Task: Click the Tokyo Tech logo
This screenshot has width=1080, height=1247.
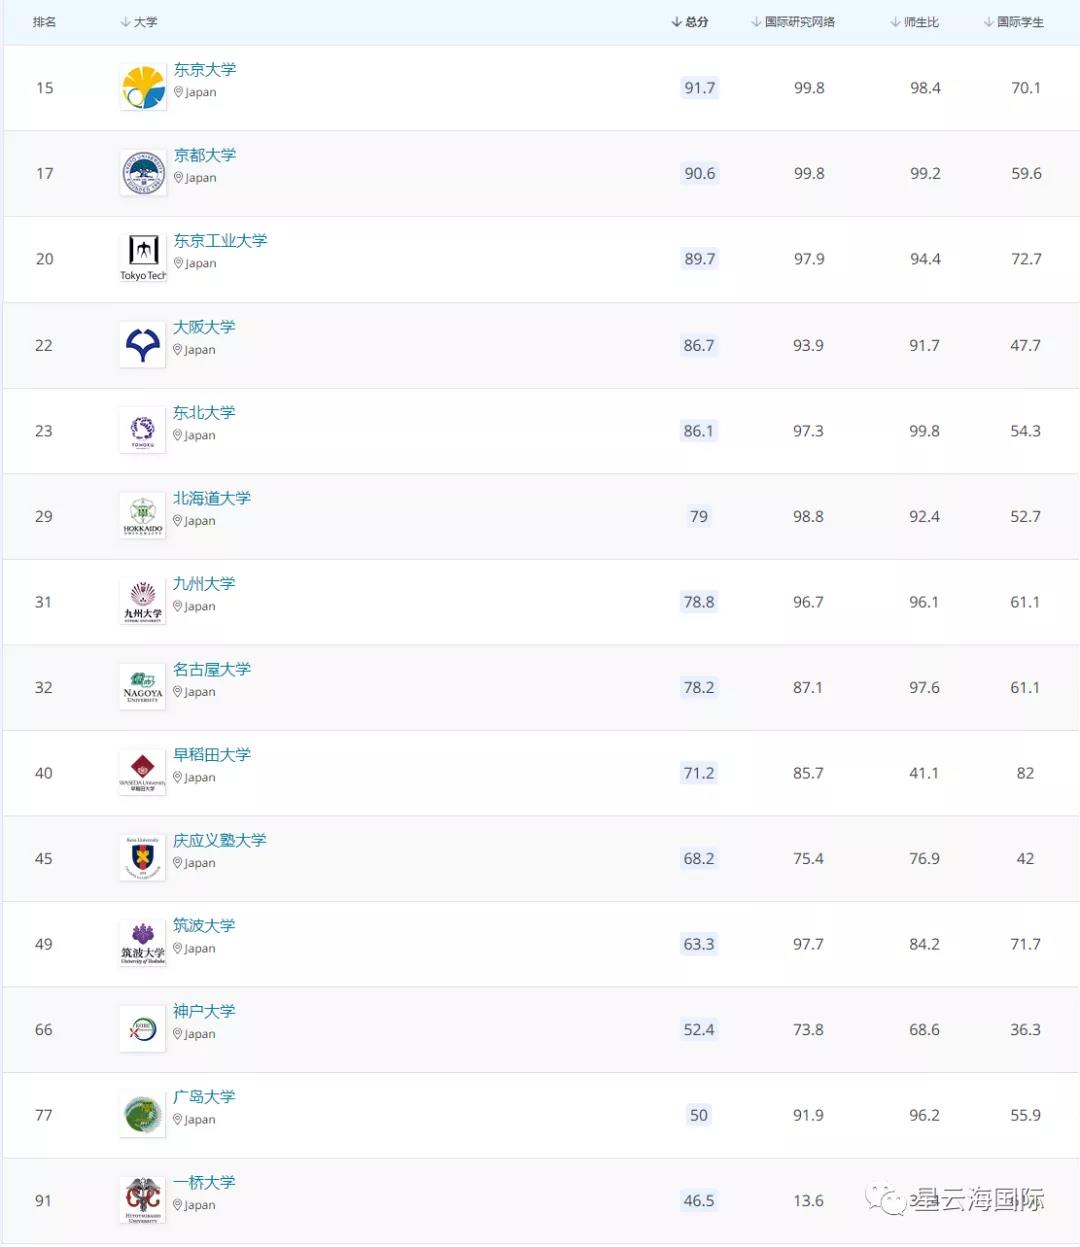Action: (143, 258)
